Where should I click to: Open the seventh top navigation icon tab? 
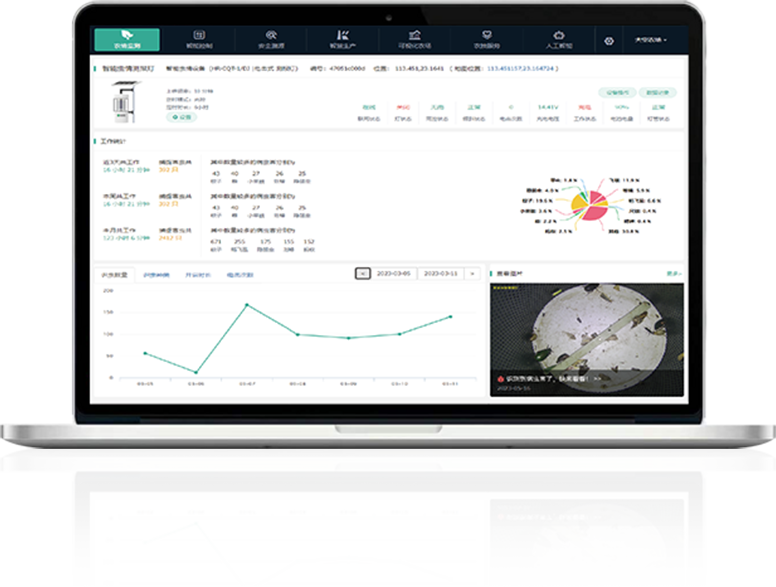[558, 40]
